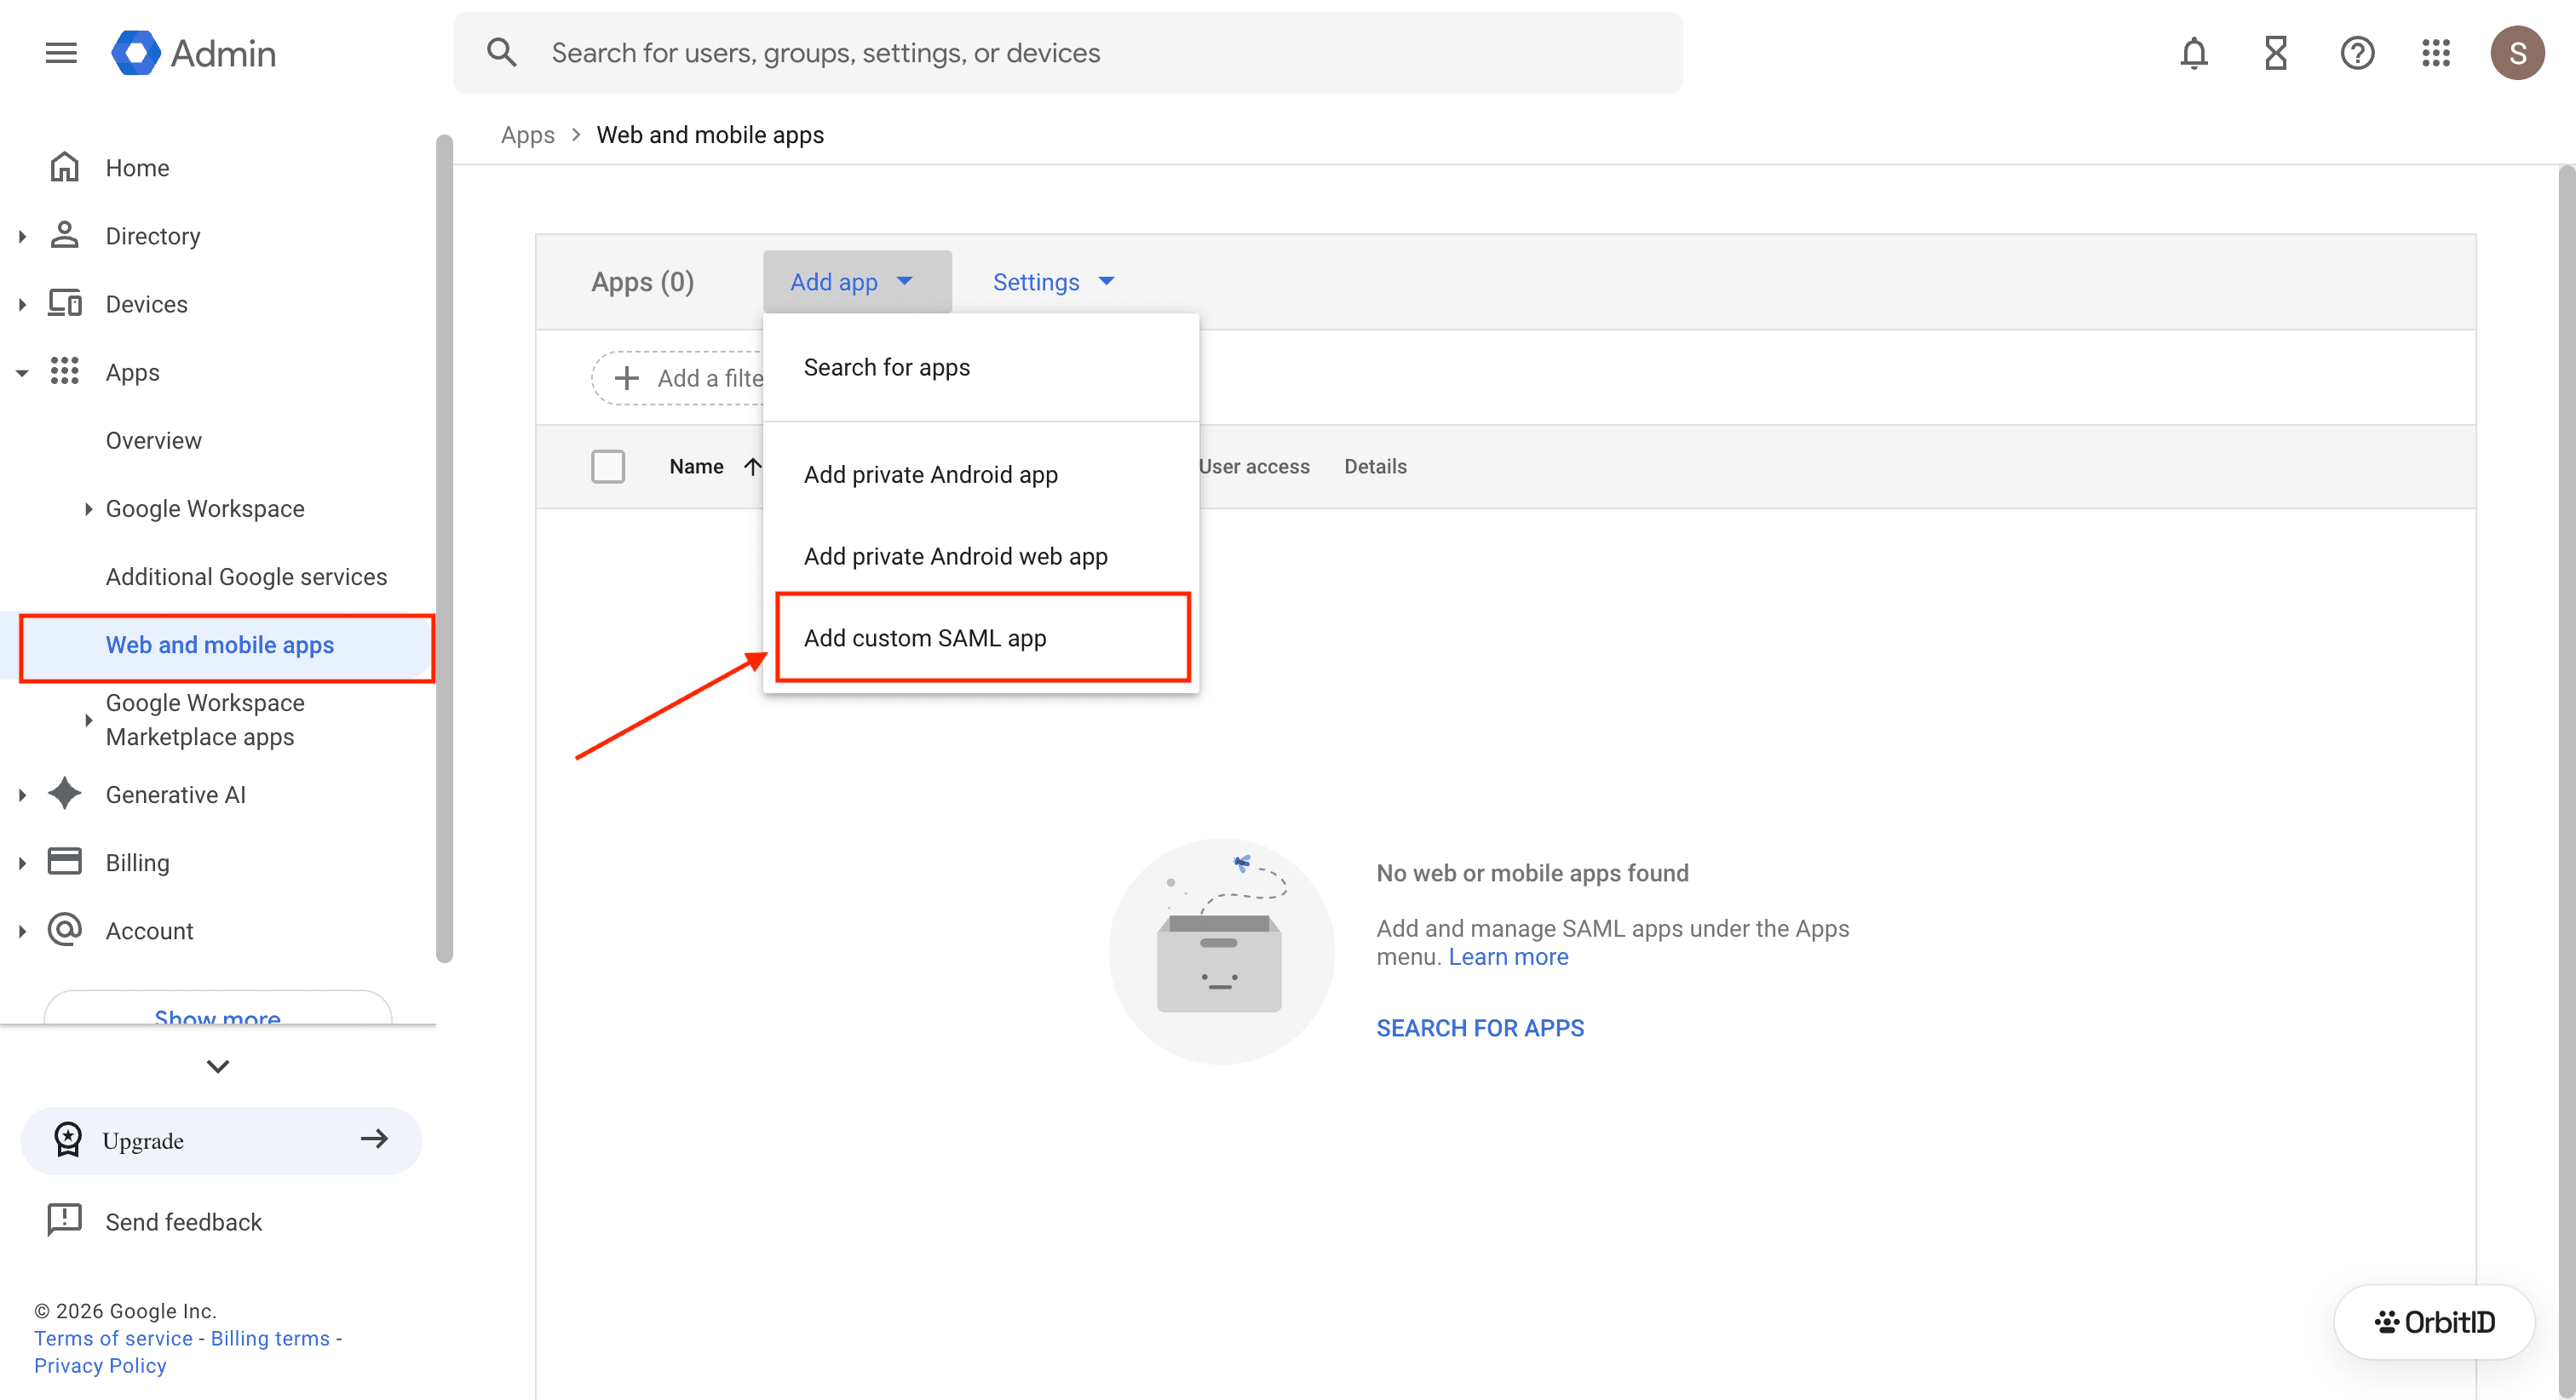This screenshot has height=1400, width=2576.
Task: Choose Add private Android web app
Action: click(981, 556)
